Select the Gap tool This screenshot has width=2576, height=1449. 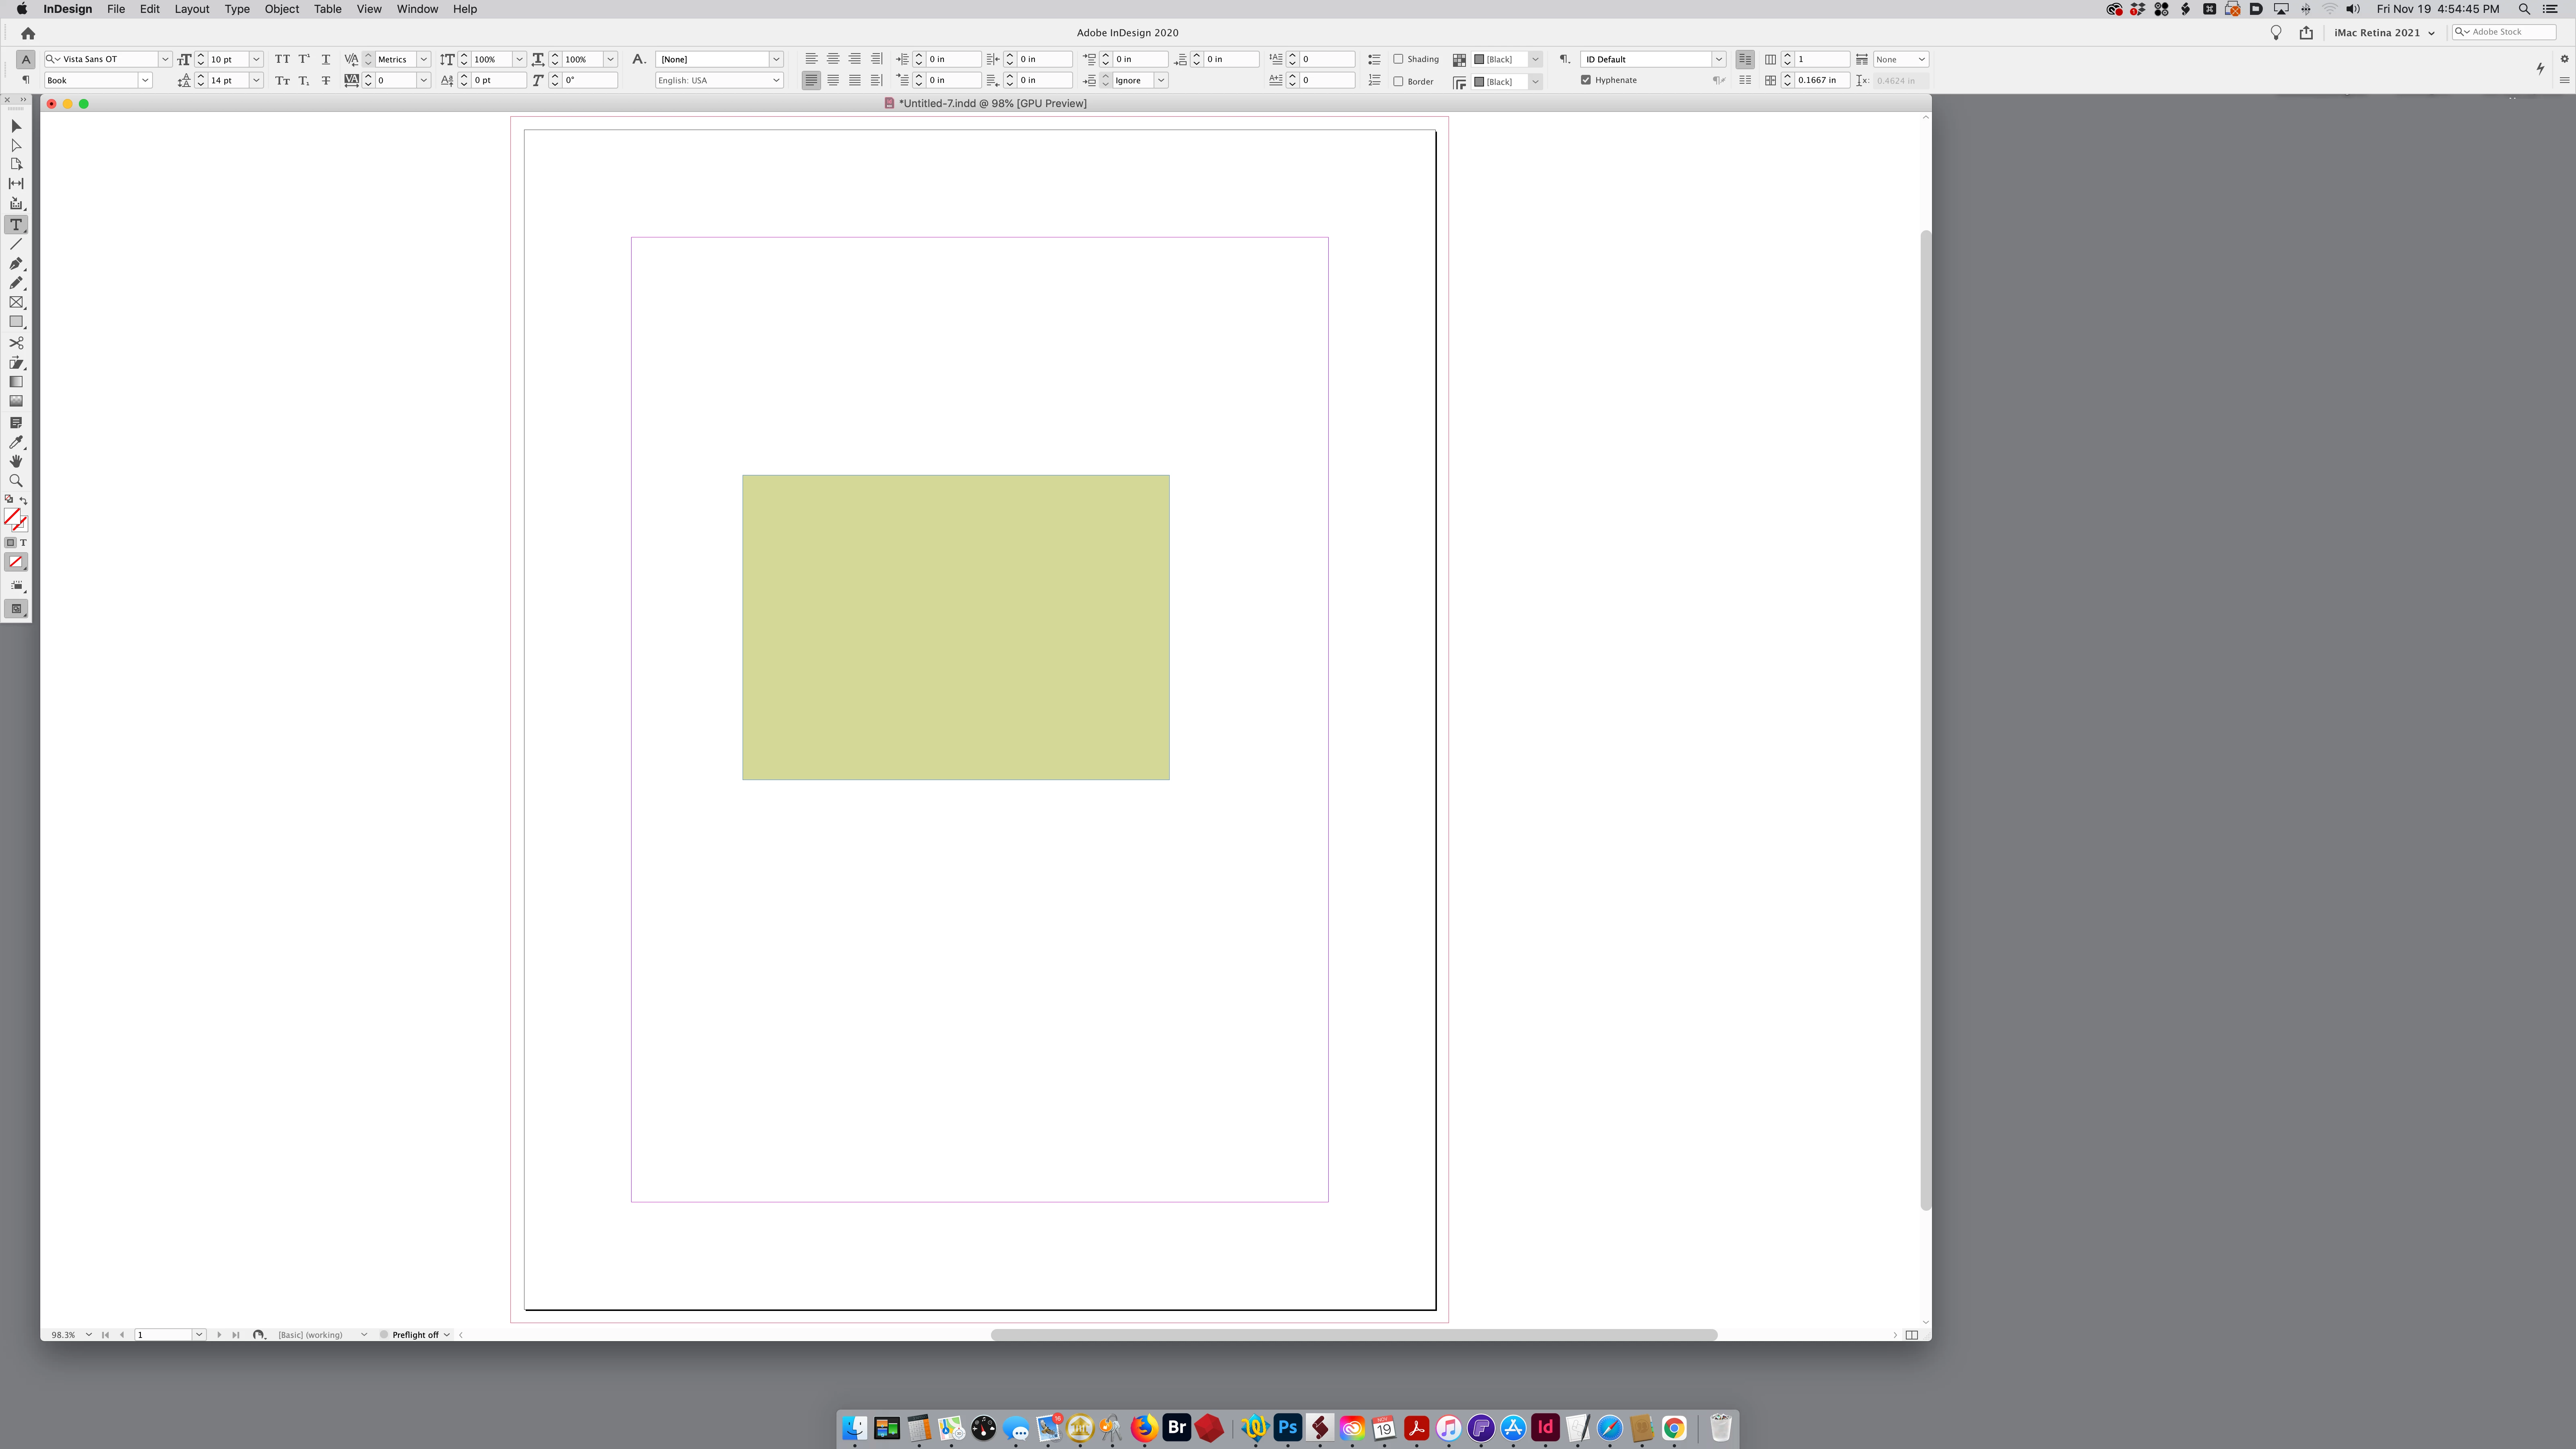tap(16, 184)
